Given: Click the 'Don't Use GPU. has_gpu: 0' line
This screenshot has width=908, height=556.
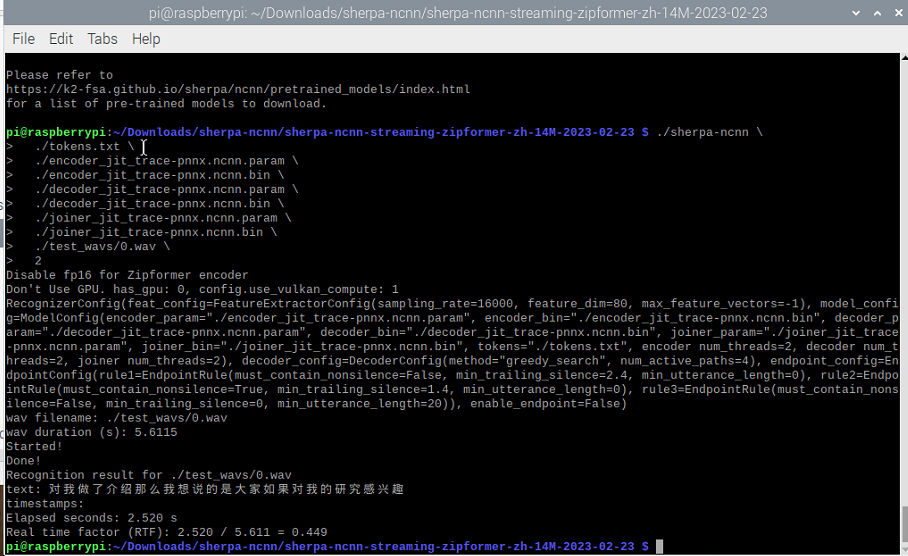Looking at the screenshot, I should (202, 290).
